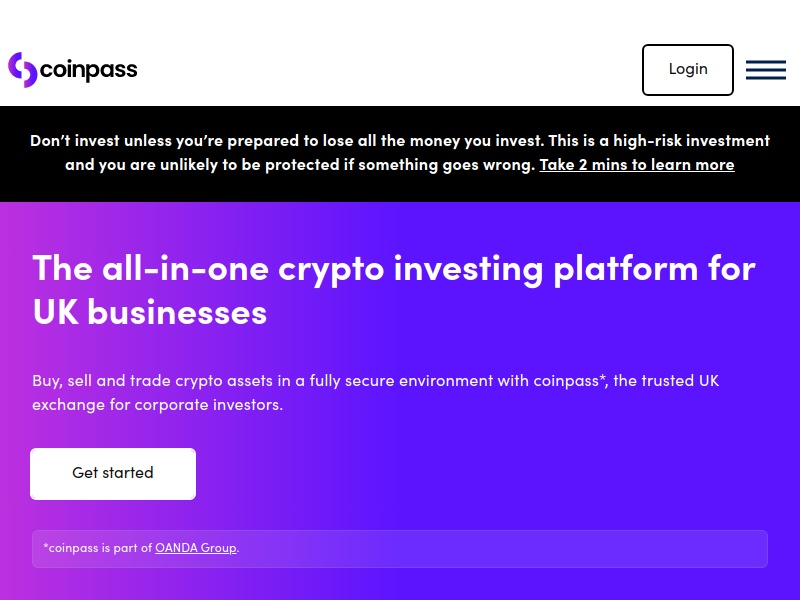Screen dimensions: 800x600
Task: Click the word Don't starting the warning
Action: [49, 141]
